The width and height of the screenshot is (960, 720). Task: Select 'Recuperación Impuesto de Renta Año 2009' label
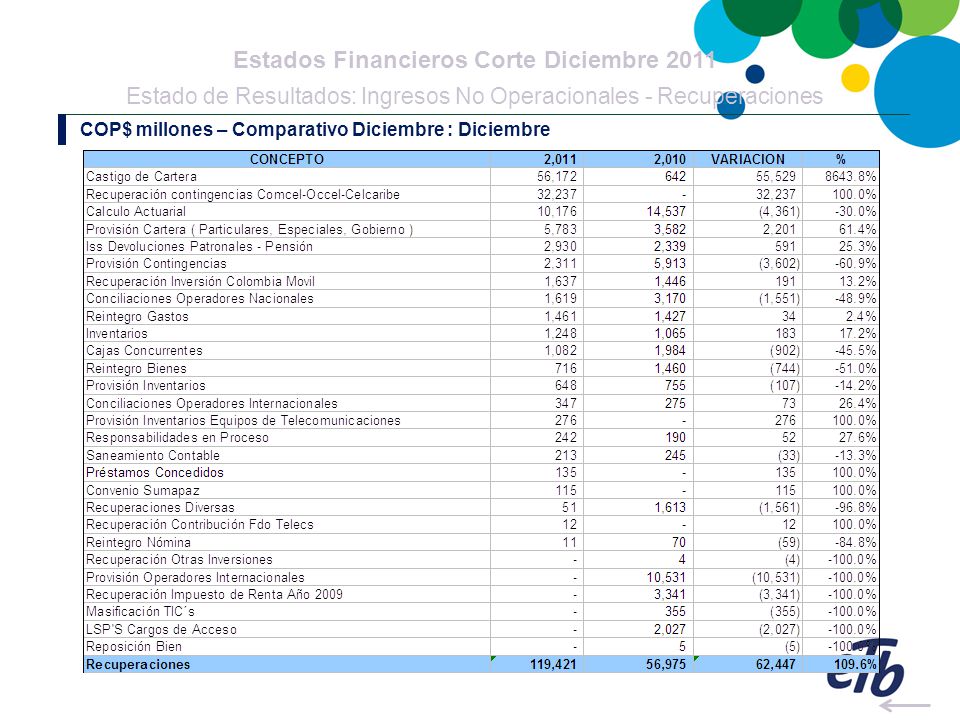click(214, 594)
